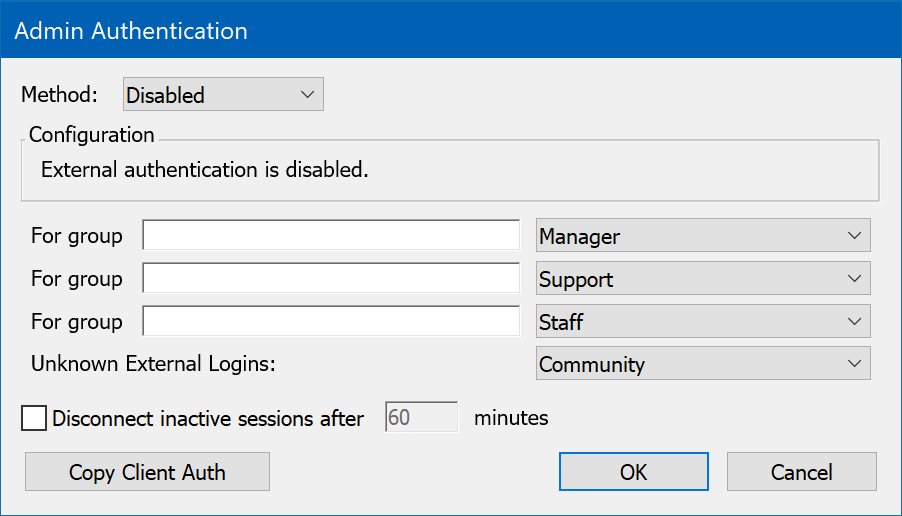Expand the Staff role dropdown

coord(703,323)
